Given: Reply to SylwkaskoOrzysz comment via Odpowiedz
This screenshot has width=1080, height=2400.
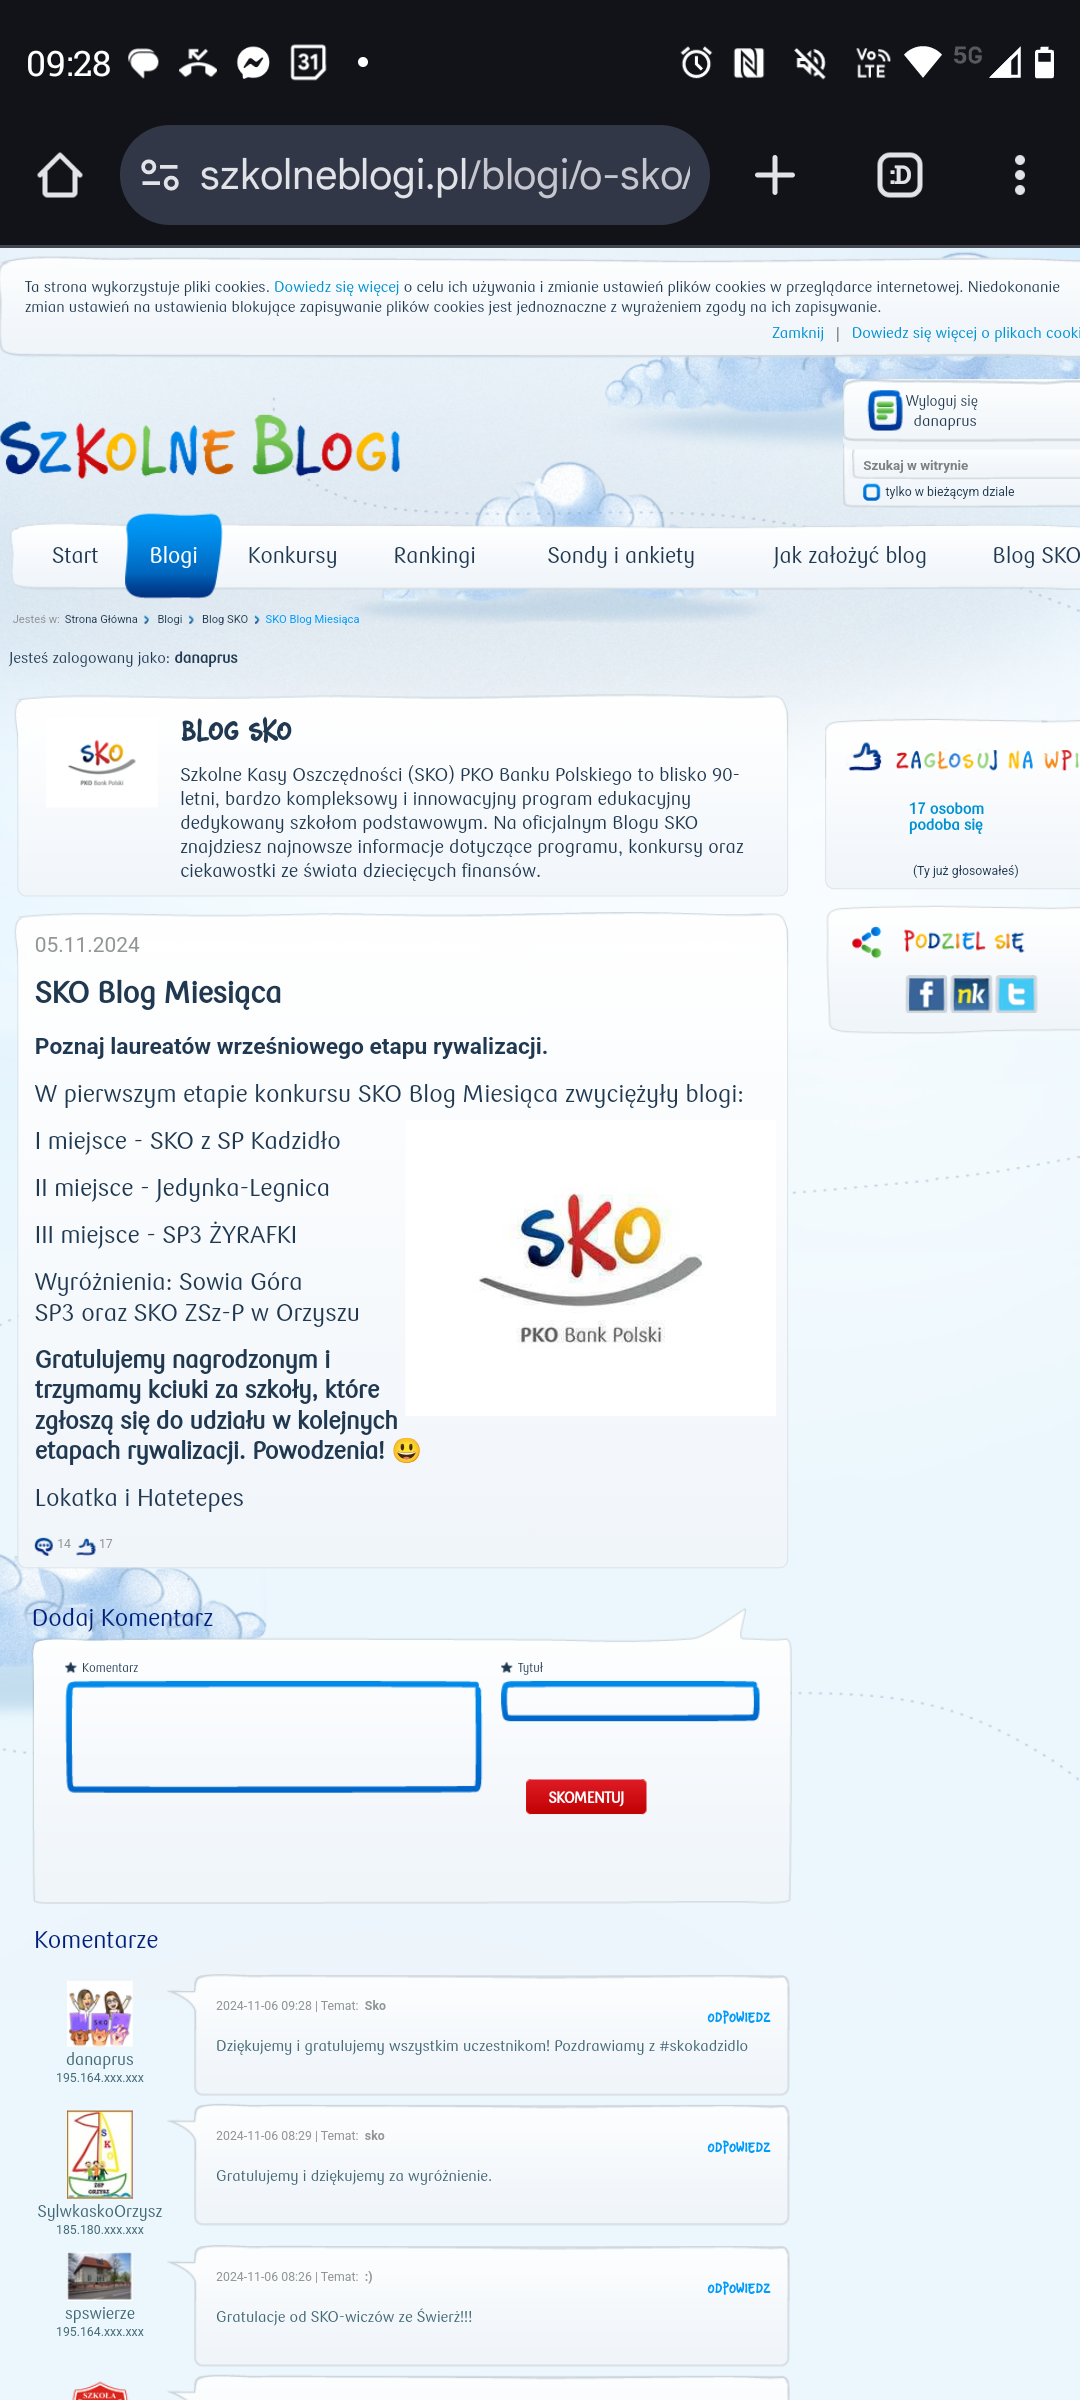Looking at the screenshot, I should pyautogui.click(x=739, y=2148).
